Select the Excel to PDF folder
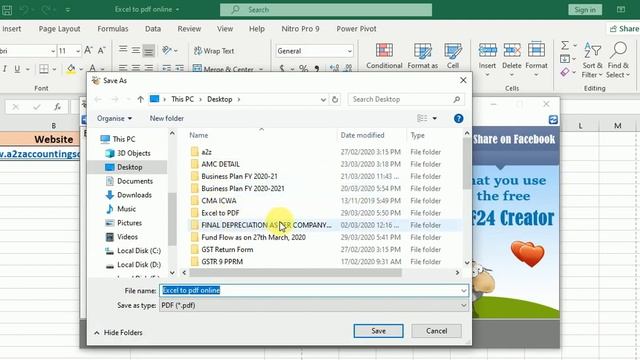Image resolution: width=640 pixels, height=360 pixels. pos(220,213)
